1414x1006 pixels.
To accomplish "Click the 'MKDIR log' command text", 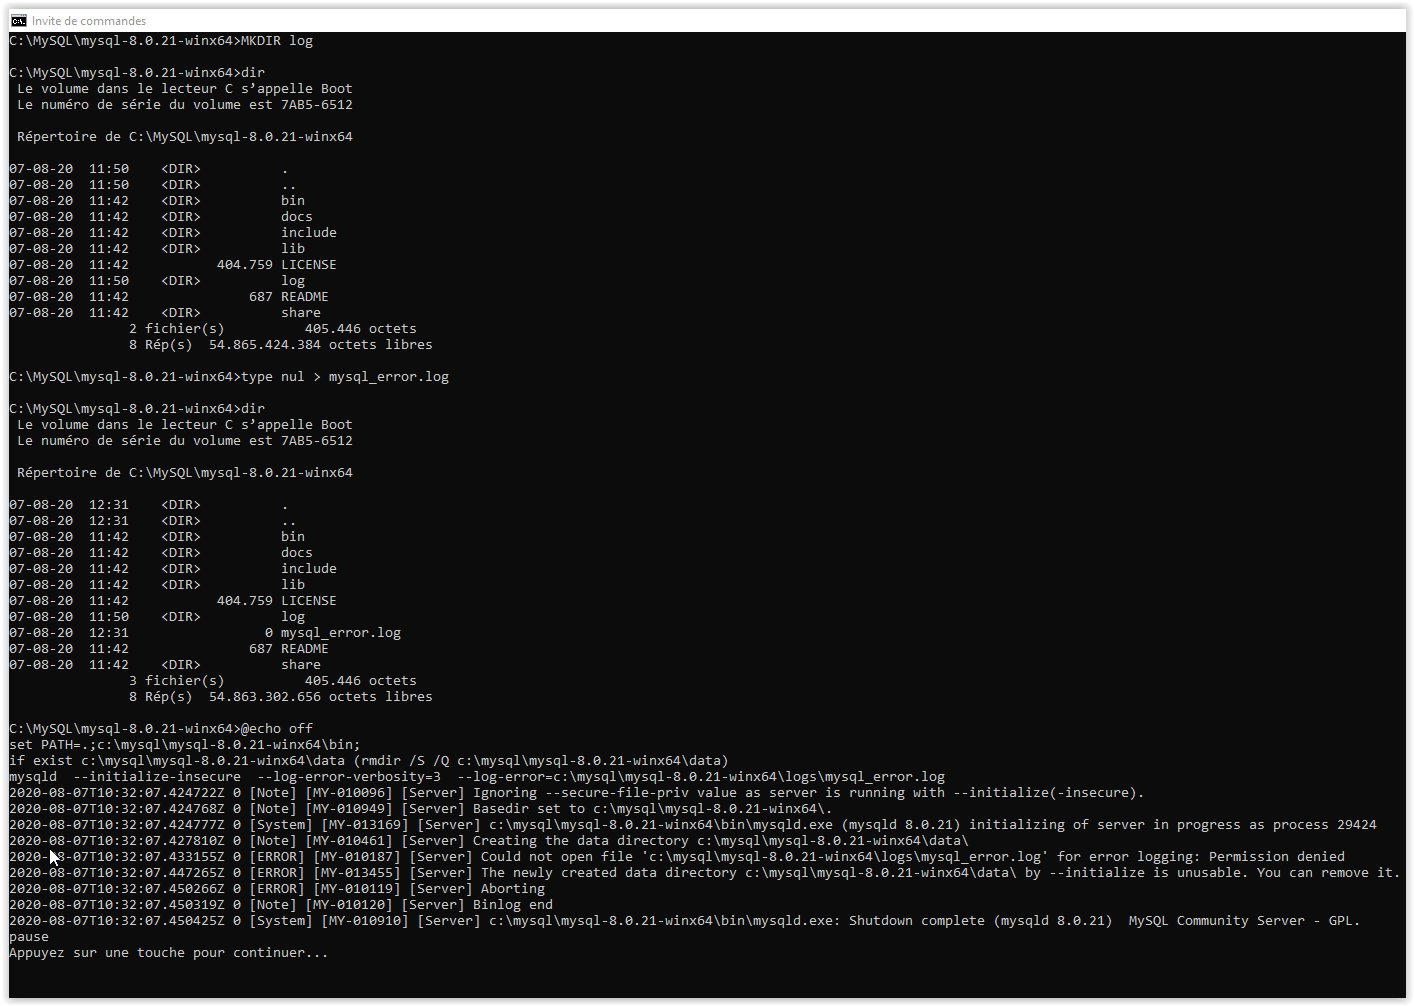I will point(277,41).
